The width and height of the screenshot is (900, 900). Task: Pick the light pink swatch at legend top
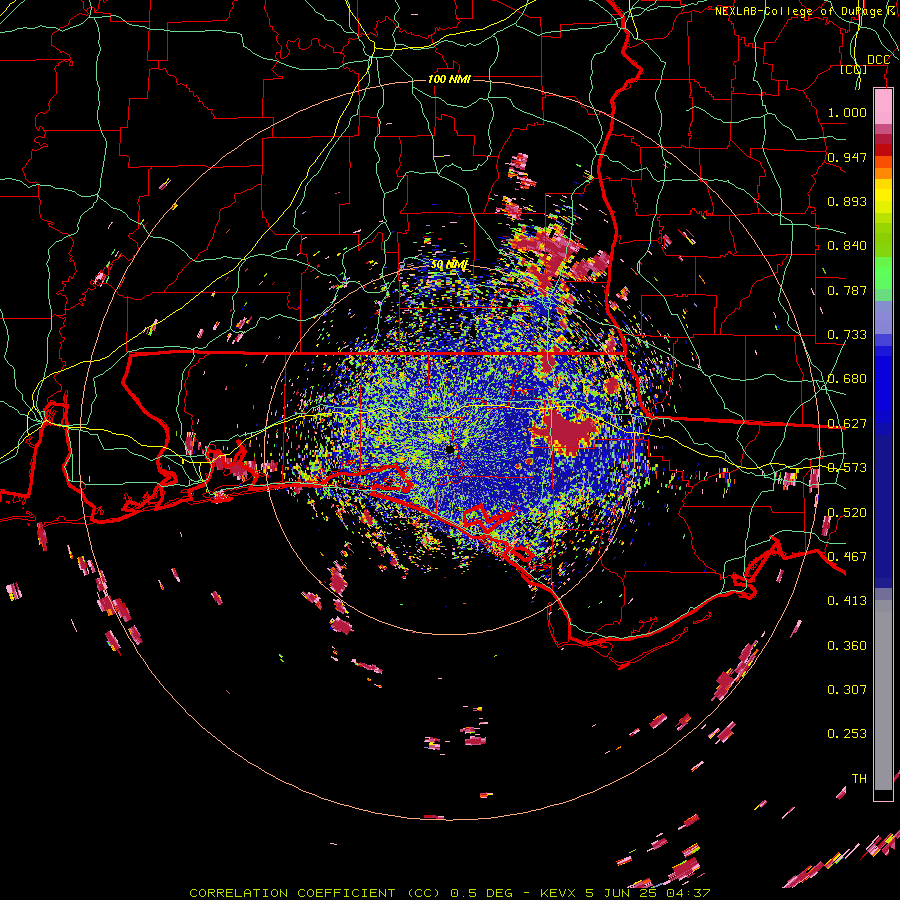[883, 106]
